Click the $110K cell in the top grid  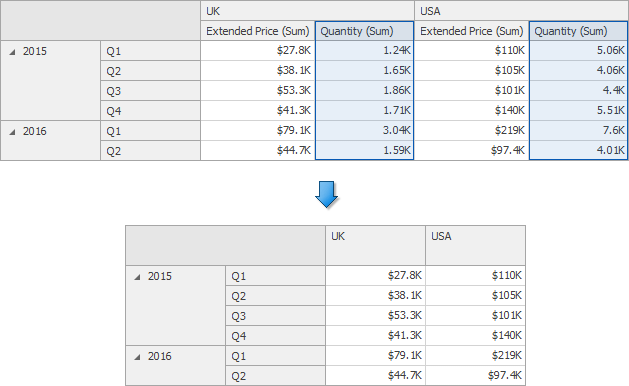tap(472, 51)
